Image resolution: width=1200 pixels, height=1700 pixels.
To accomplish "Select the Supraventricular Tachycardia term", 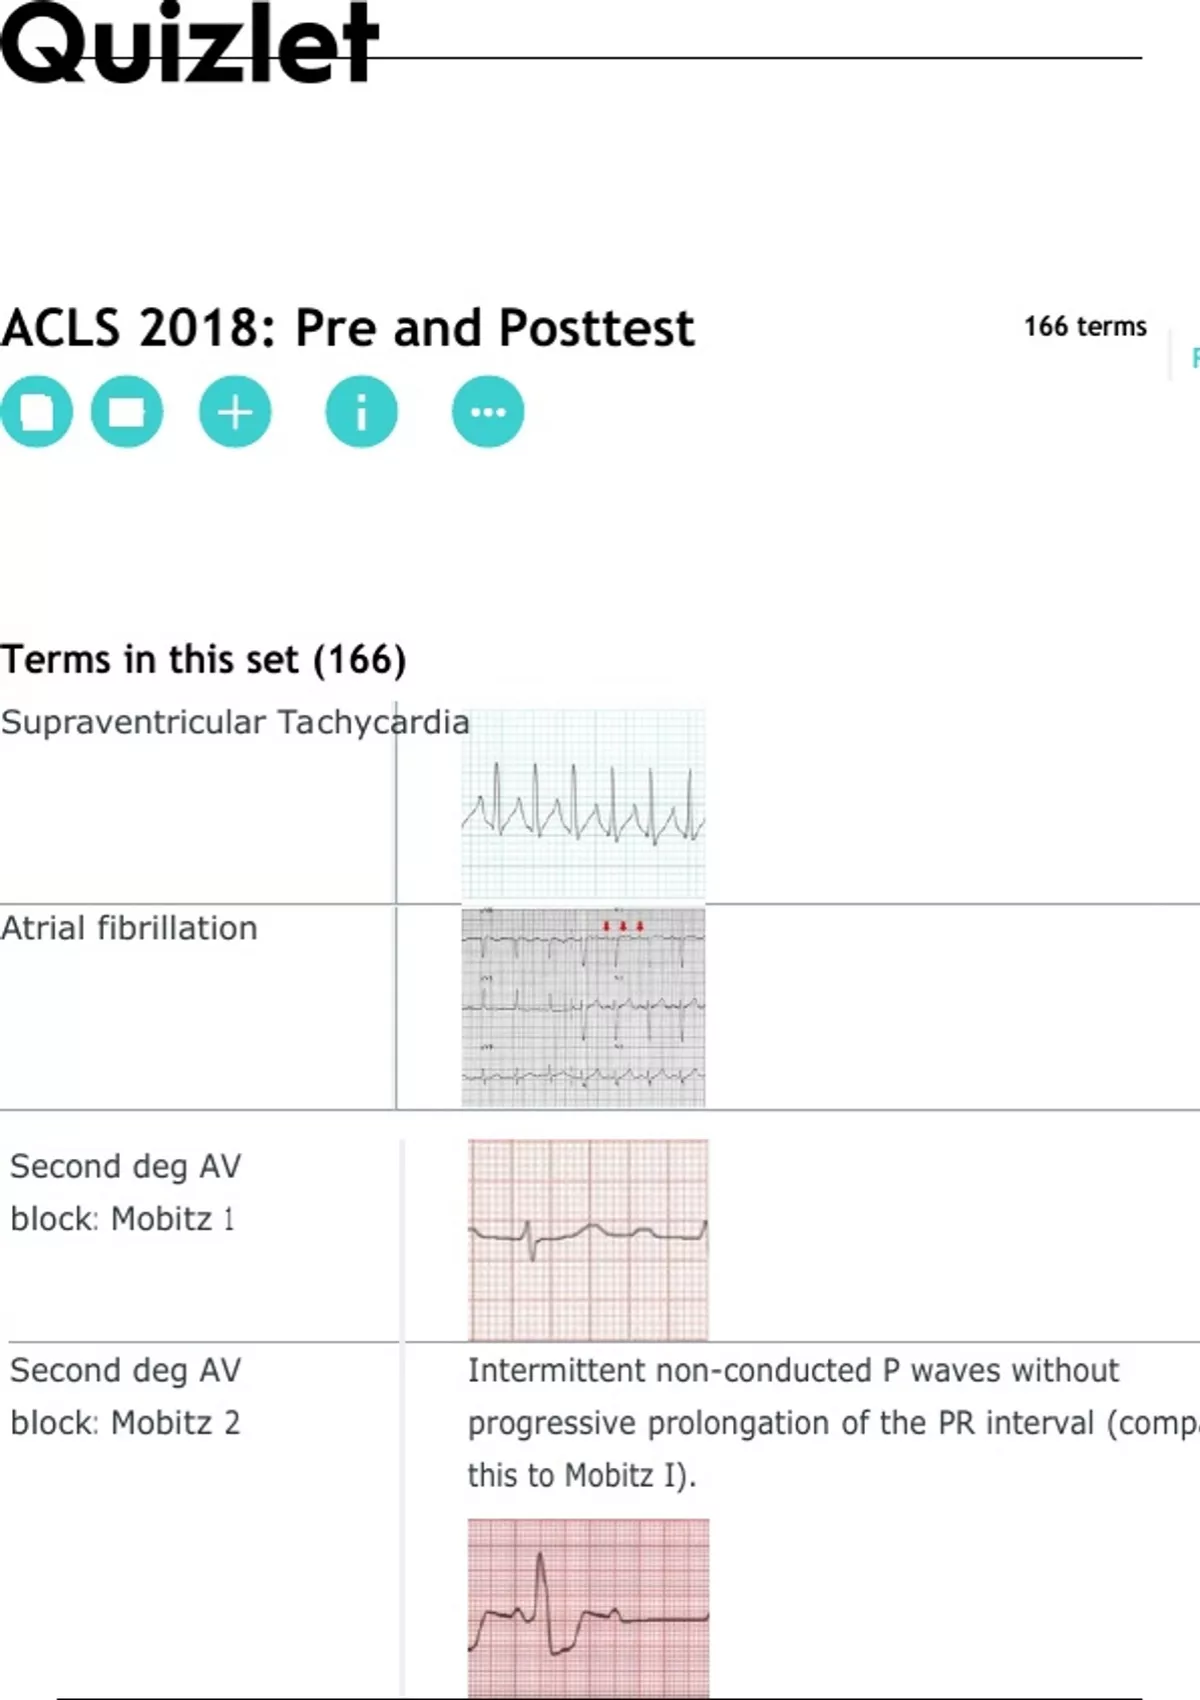I will [234, 722].
